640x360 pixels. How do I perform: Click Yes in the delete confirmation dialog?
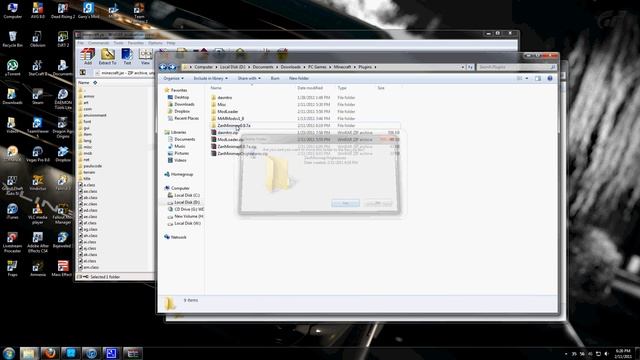345,203
